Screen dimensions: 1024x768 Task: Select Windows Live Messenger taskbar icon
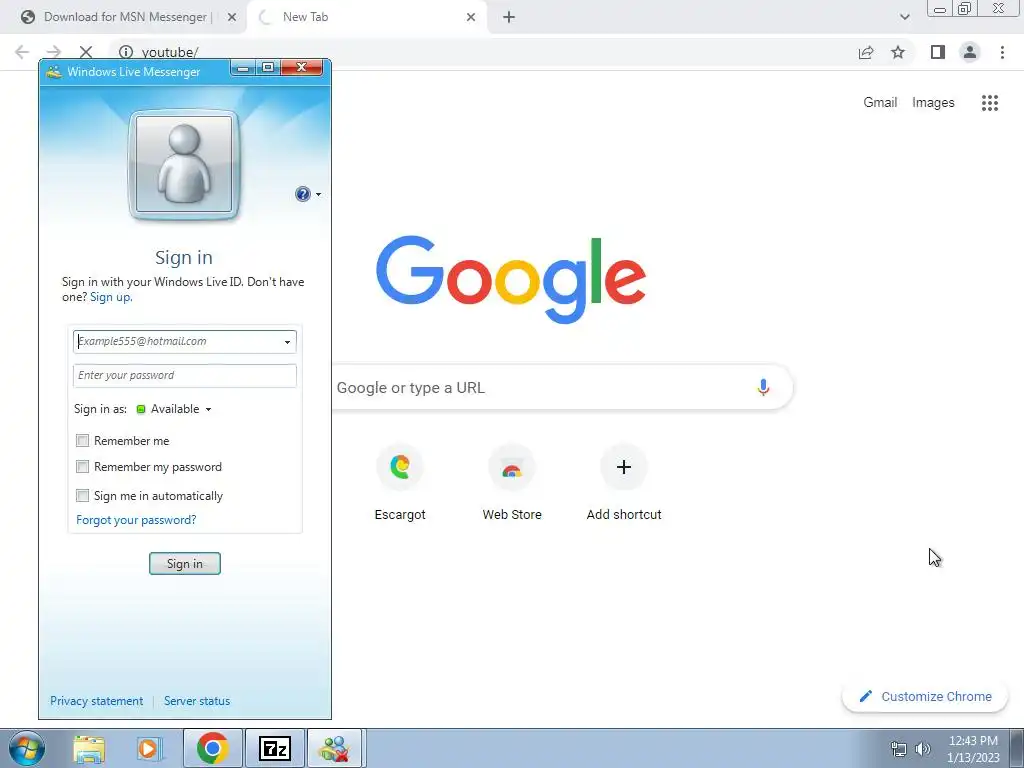point(335,749)
